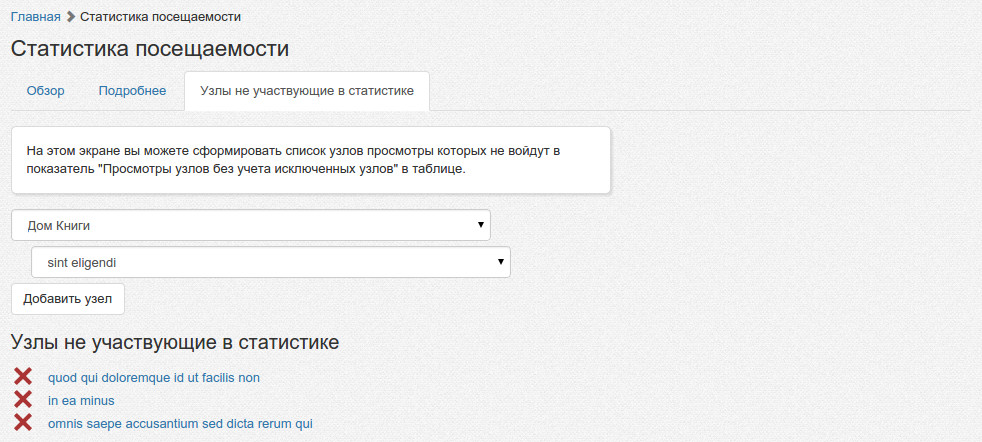
Task: Open the "Подробнее" tab
Action: point(132,91)
